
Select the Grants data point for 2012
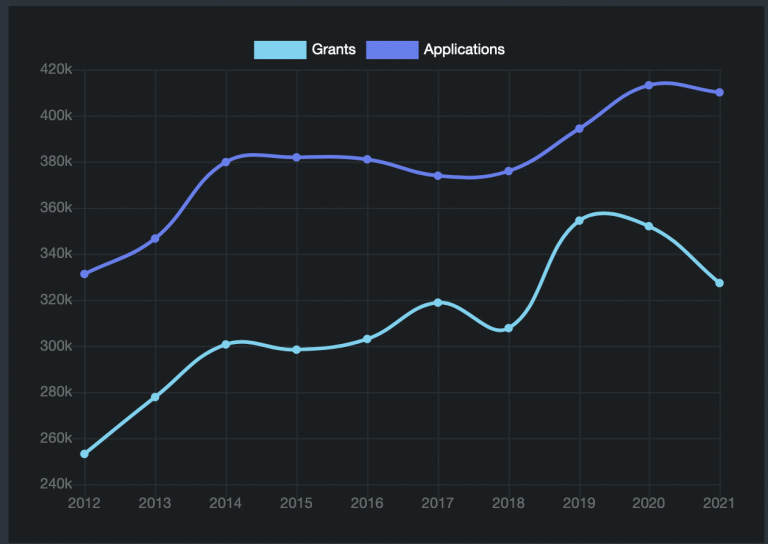point(84,454)
